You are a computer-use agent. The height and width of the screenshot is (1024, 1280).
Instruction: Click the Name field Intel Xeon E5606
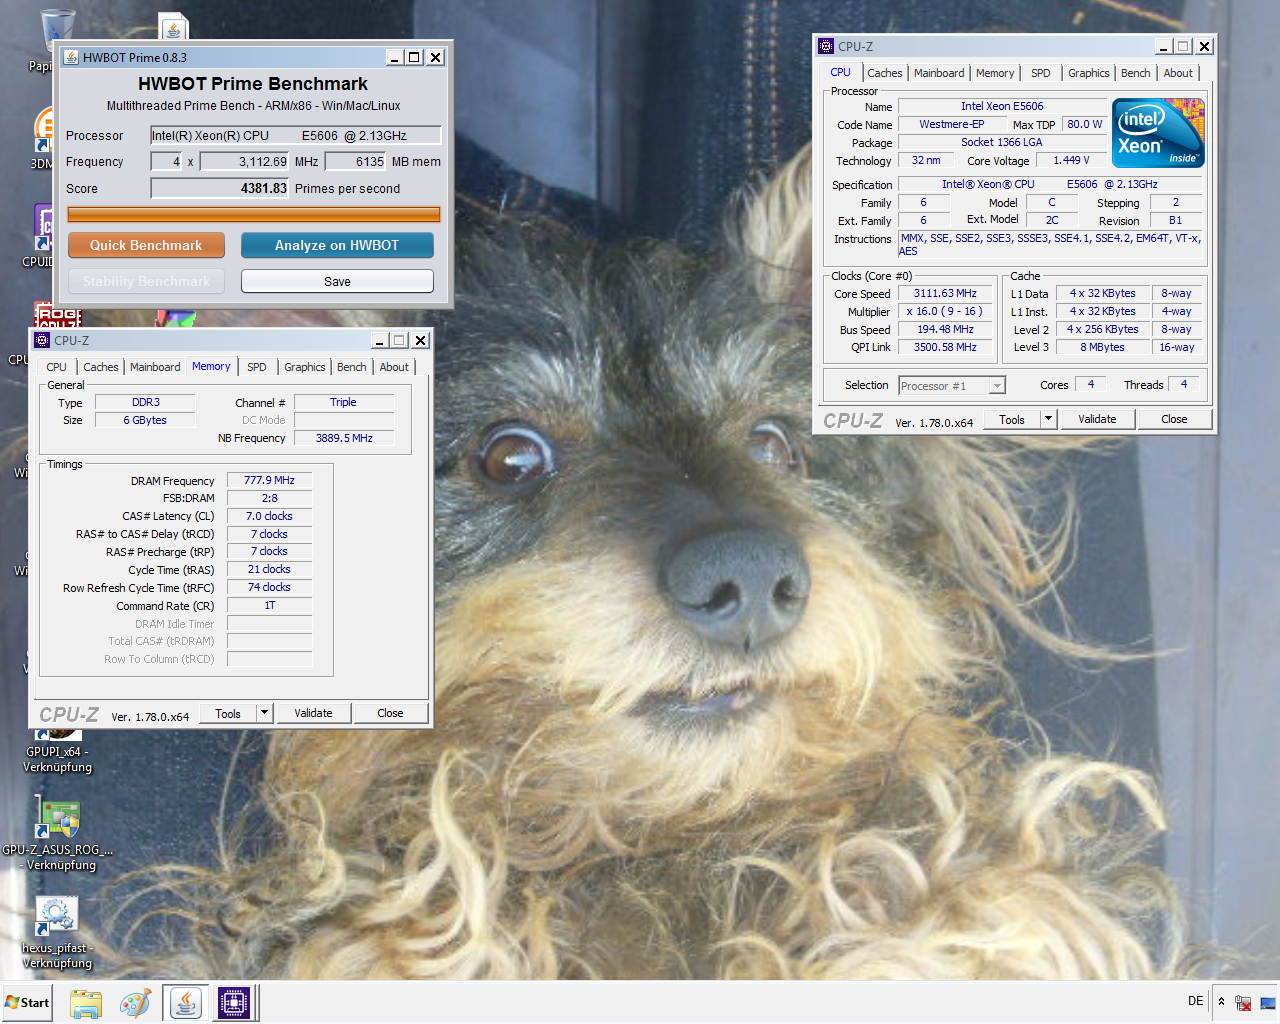tap(1002, 106)
